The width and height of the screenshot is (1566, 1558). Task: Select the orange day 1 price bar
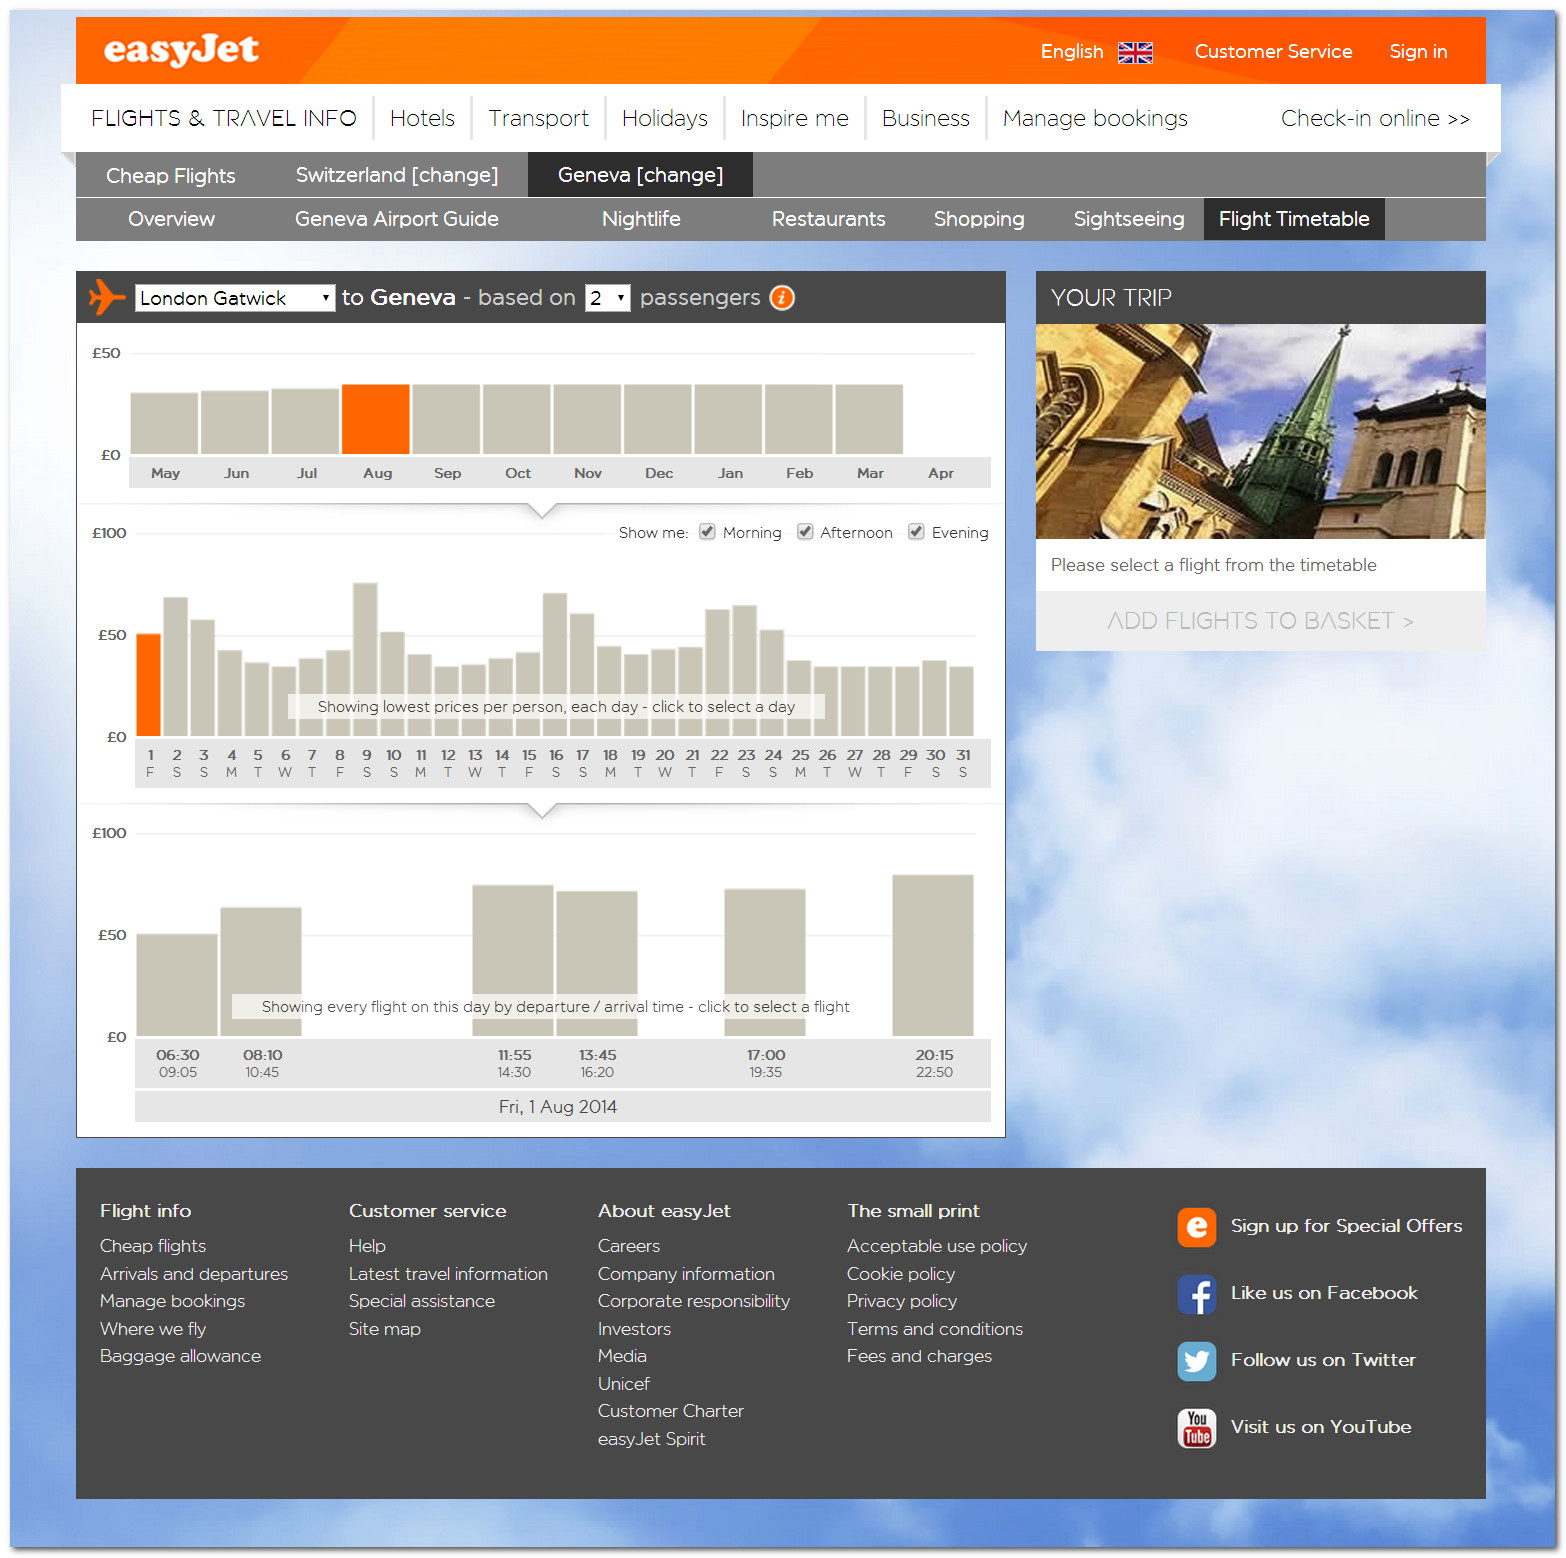[x=149, y=685]
